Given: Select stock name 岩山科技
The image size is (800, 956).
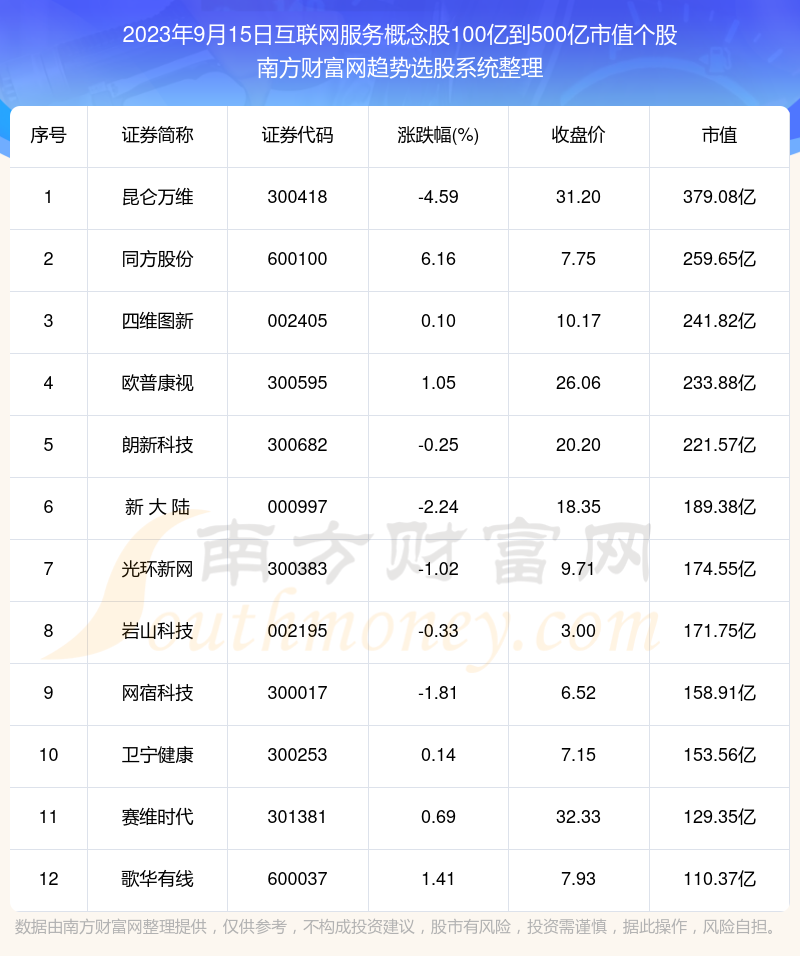Looking at the screenshot, I should [157, 631].
